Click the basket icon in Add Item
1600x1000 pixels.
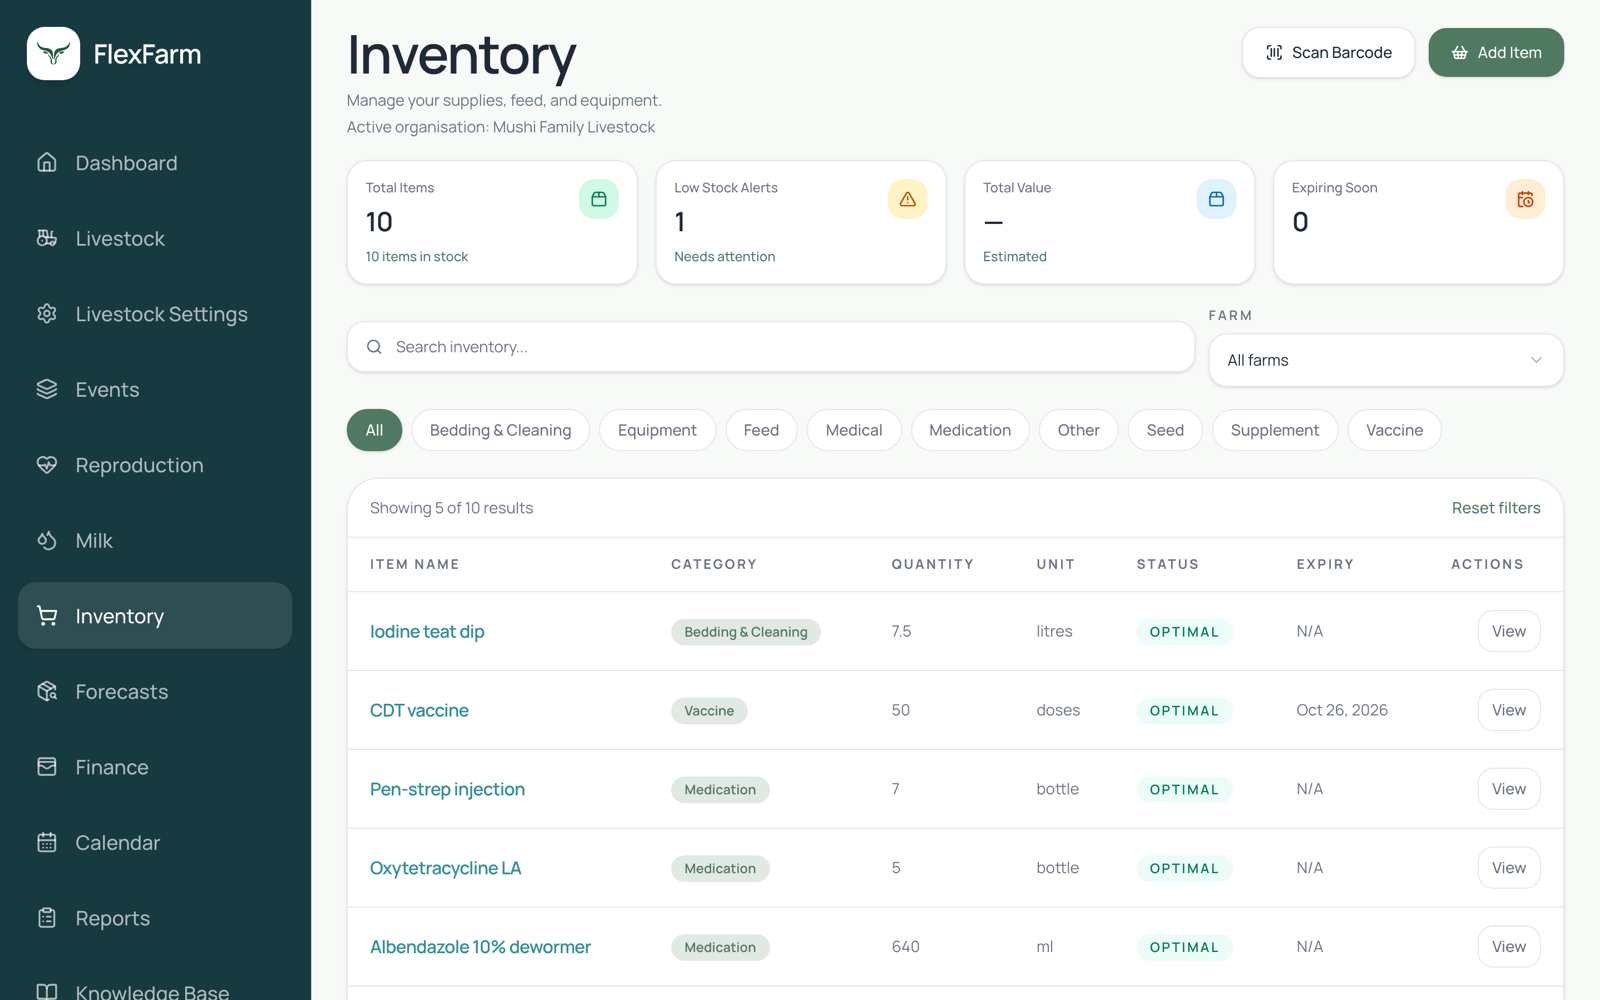coord(1460,52)
